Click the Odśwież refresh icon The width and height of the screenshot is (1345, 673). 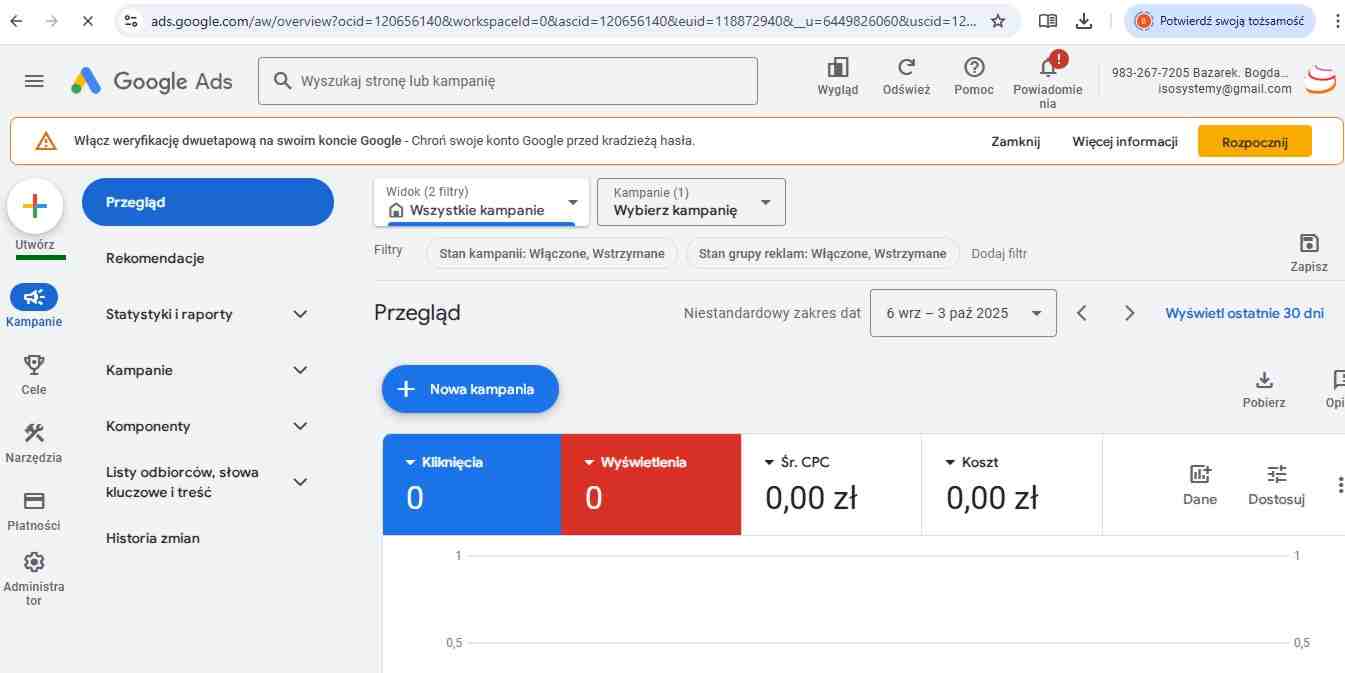coord(906,68)
